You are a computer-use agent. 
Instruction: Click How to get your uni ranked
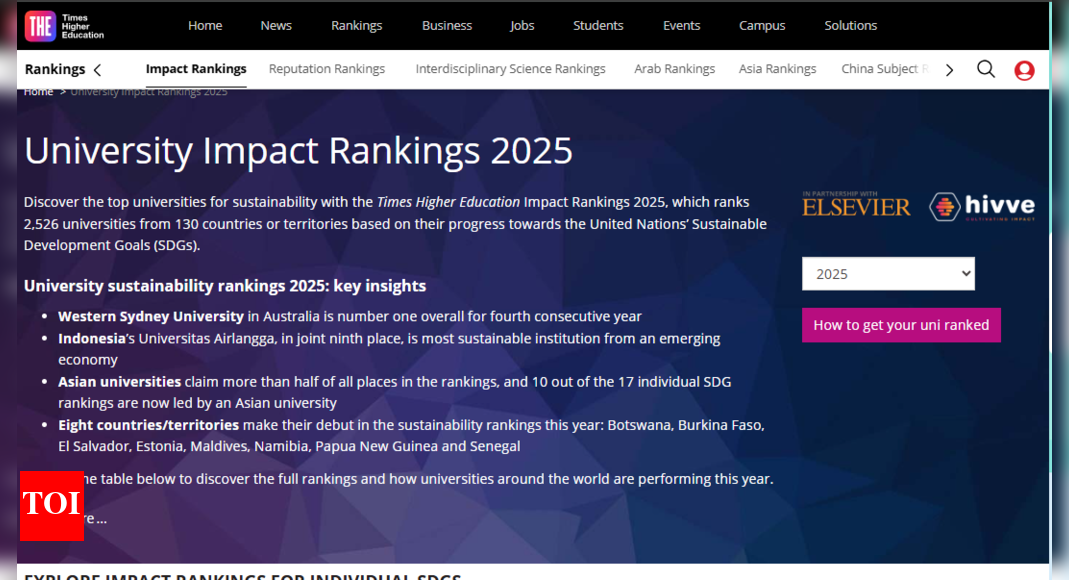pos(901,325)
